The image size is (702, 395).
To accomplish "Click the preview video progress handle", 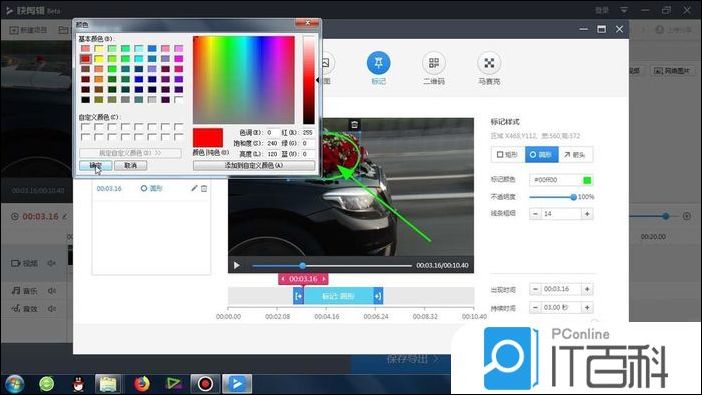I will tap(303, 266).
